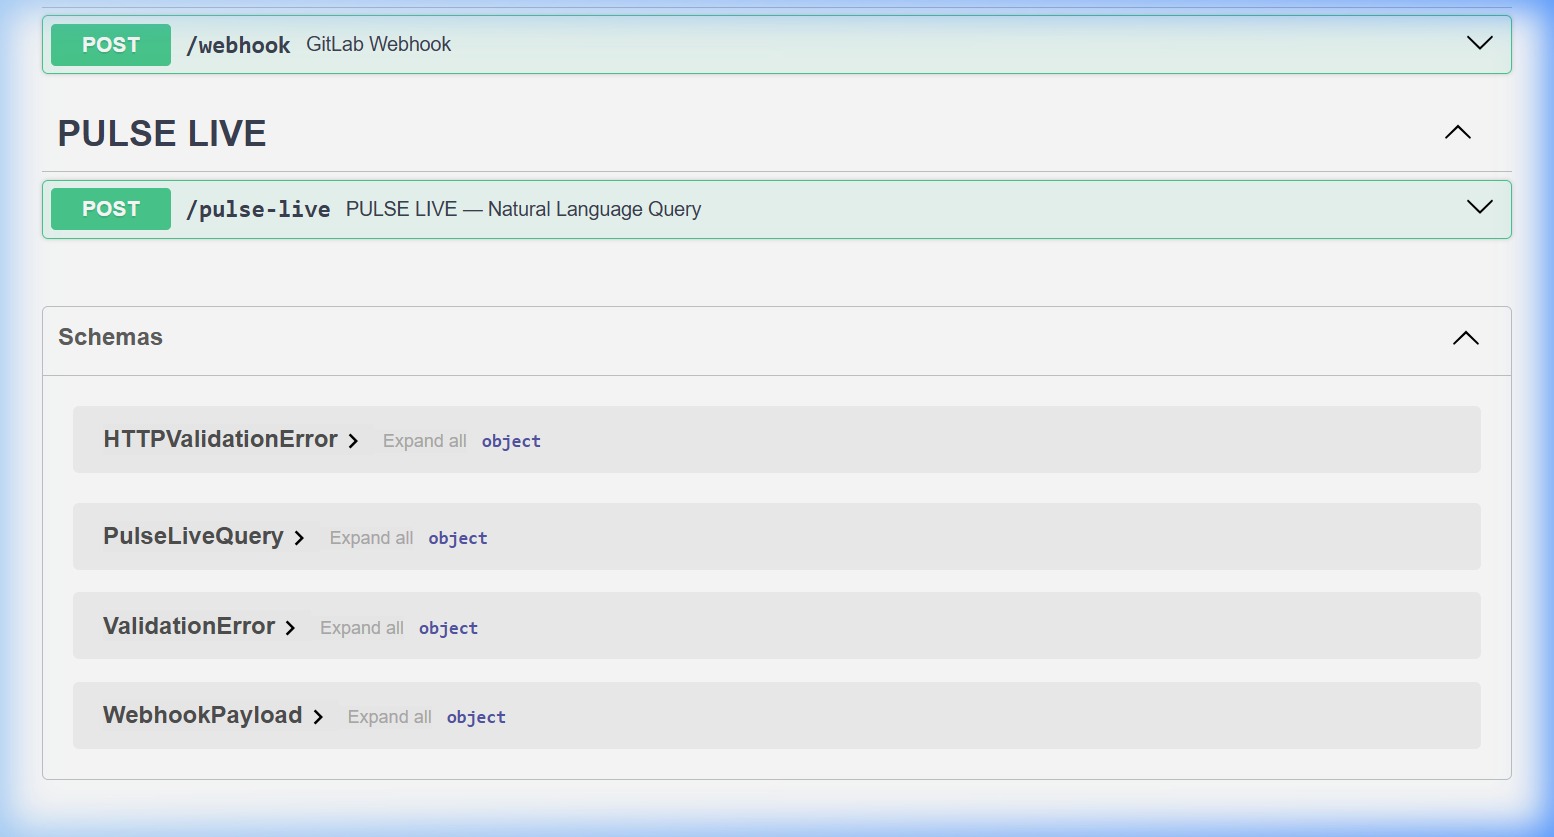
Task: Open the /pulse-live endpoint path
Action: tap(258, 209)
